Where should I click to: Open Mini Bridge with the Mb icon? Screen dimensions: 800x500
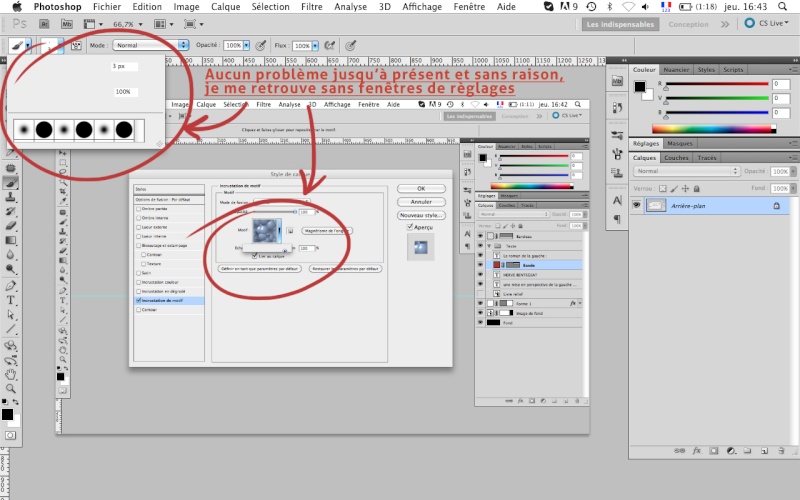click(x=66, y=24)
